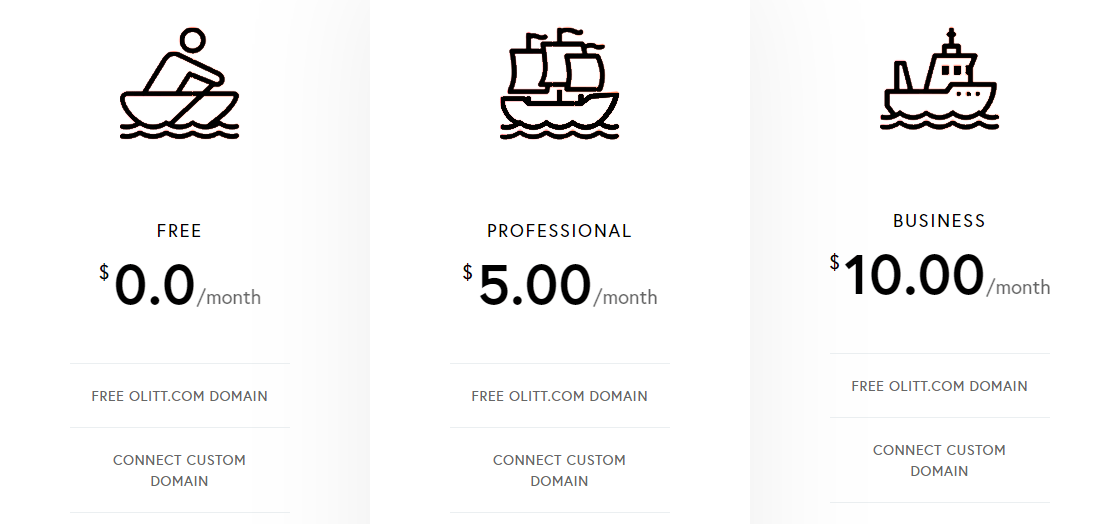The image size is (1101, 524).
Task: Click Connect Custom Domain under Business plan
Action: [x=939, y=460]
